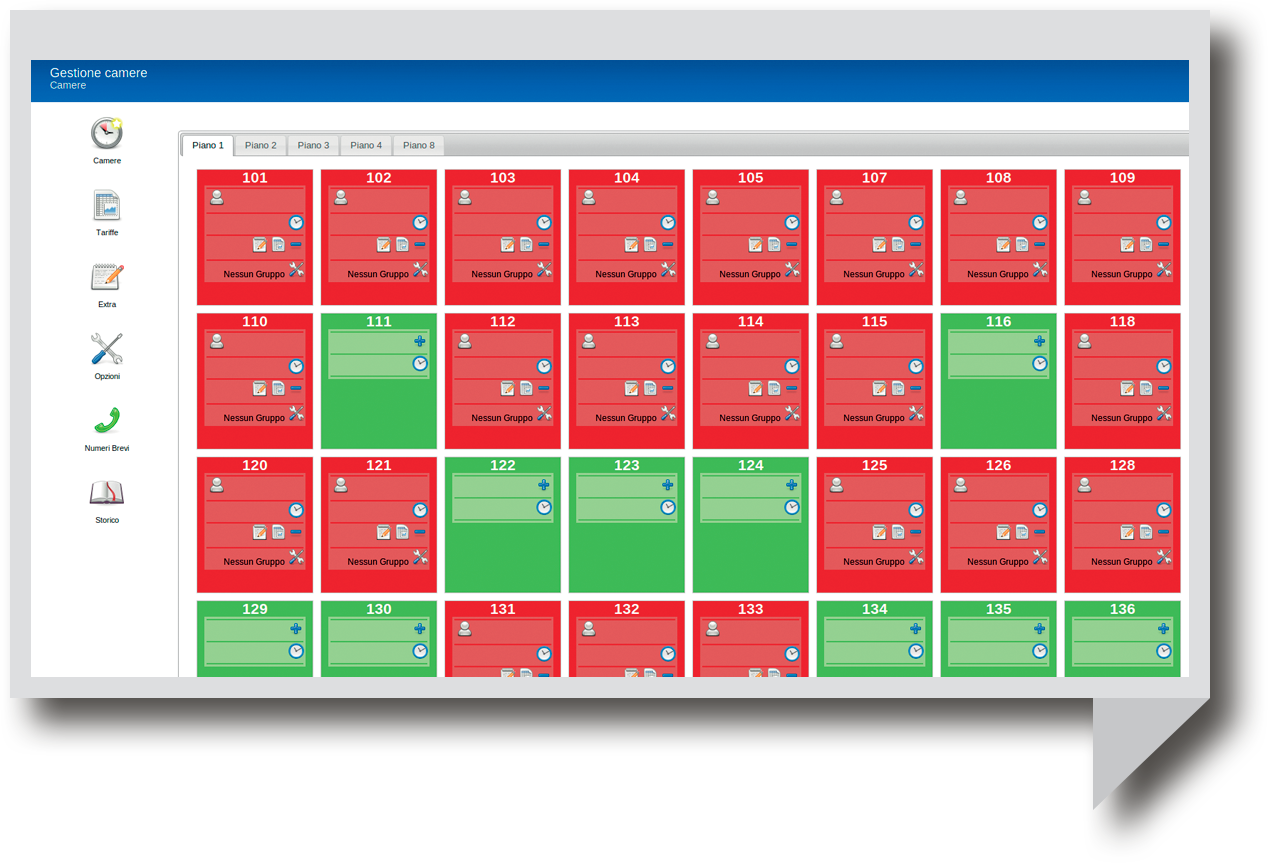Click guest person icon in room 131
Viewport: 1268px width, 864px height.
pyautogui.click(x=465, y=630)
